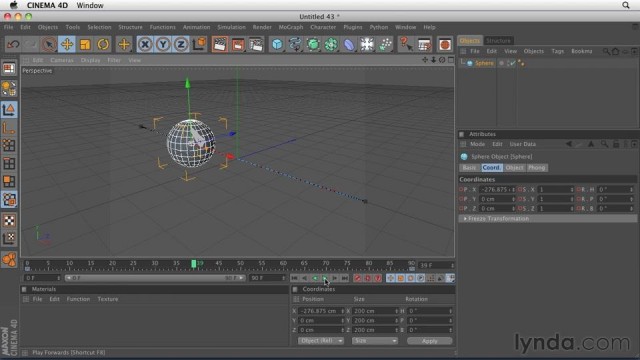Open the Size mode dropdown
640x360 pixels.
[x=375, y=340]
